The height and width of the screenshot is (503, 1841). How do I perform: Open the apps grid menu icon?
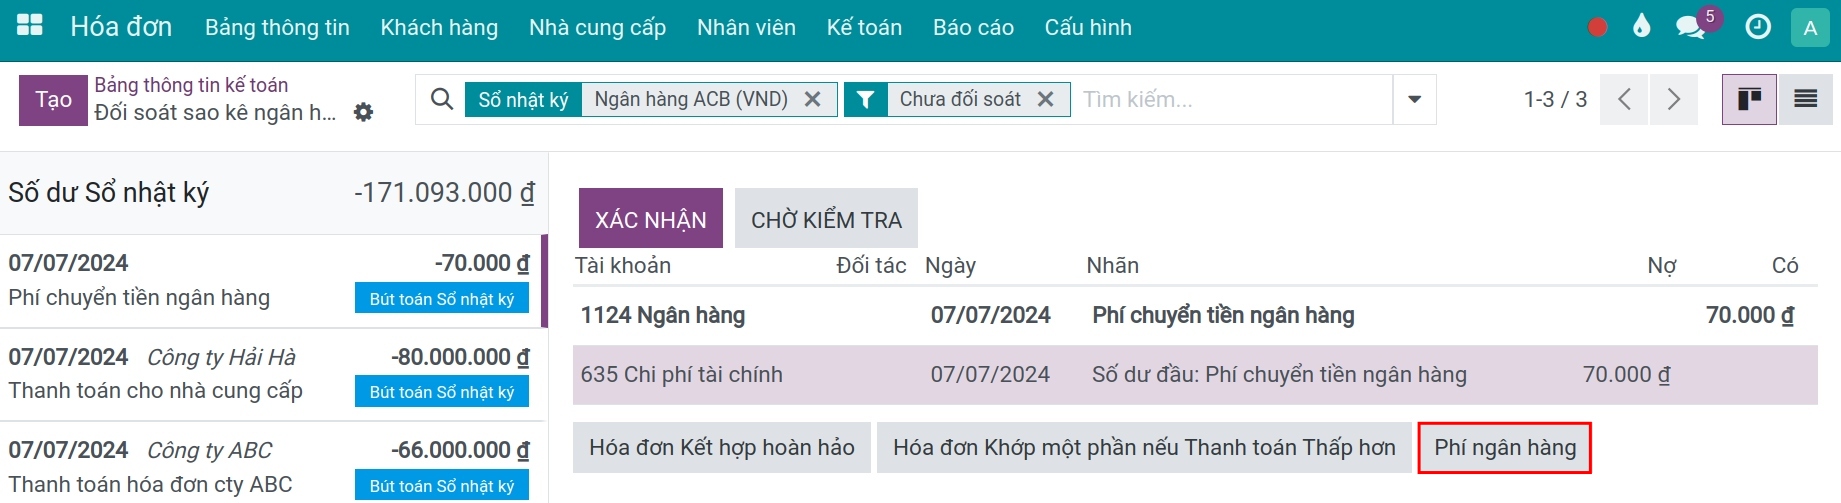click(30, 26)
